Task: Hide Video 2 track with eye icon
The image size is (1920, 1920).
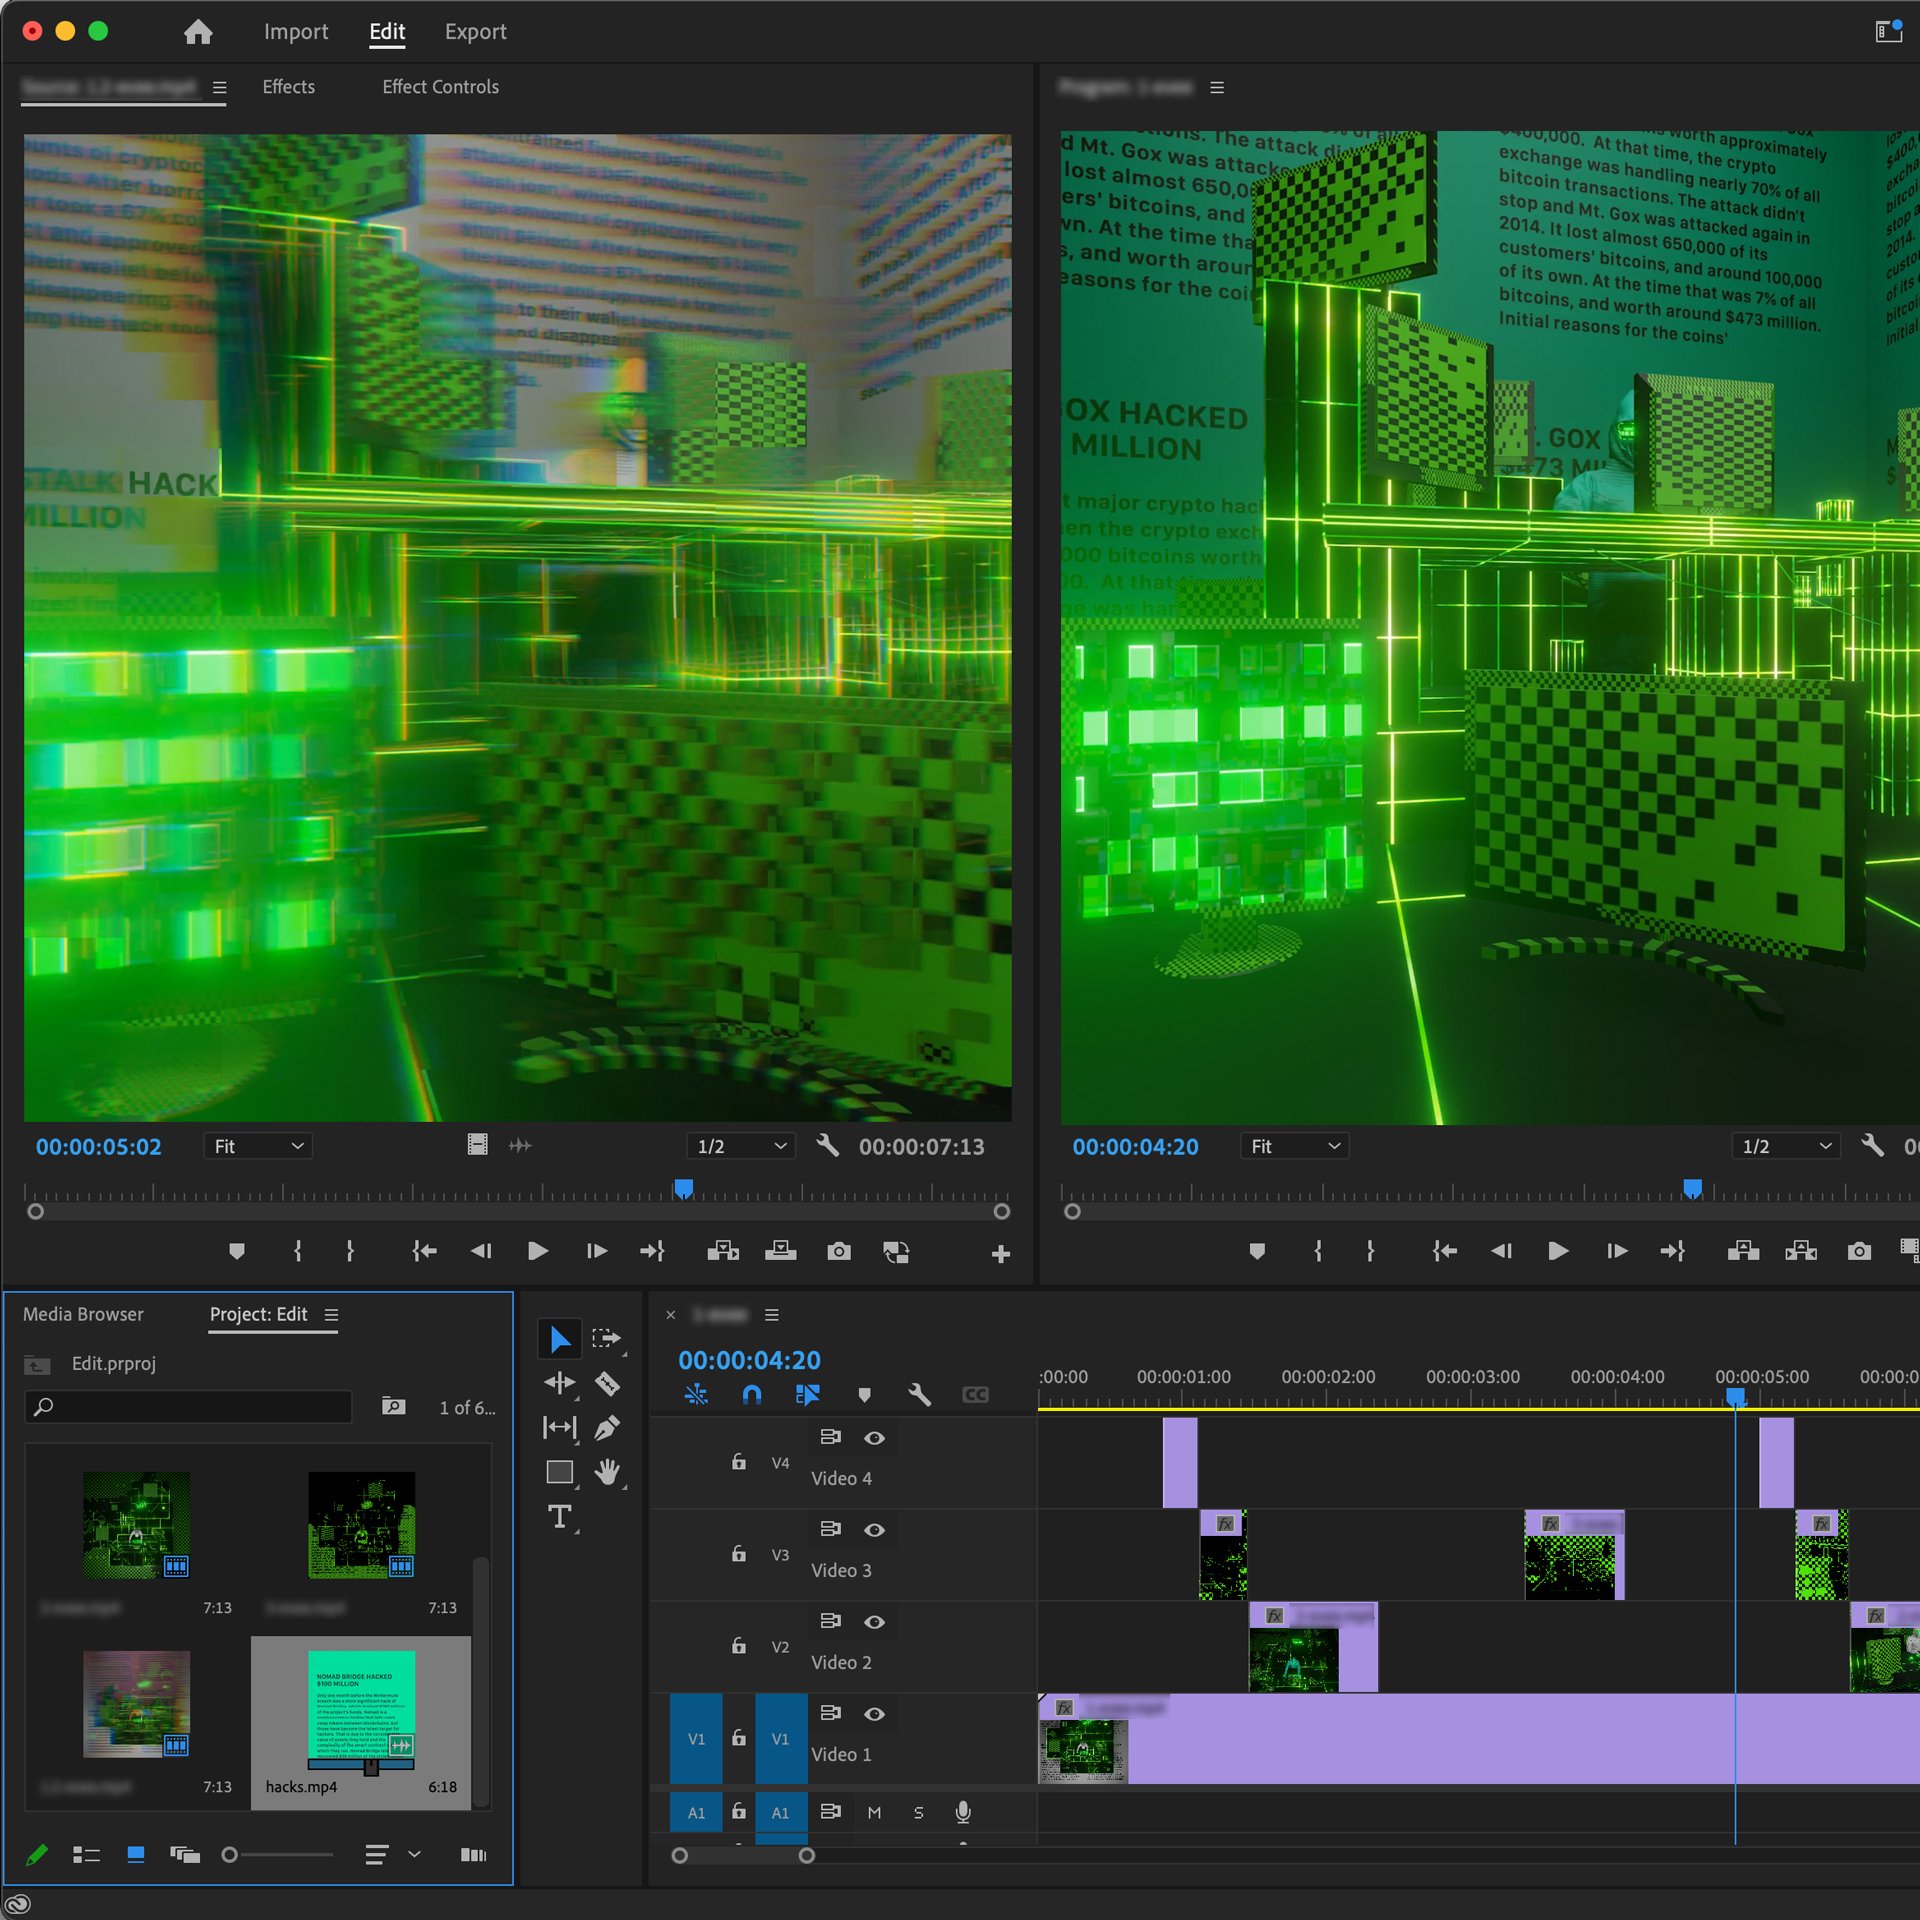Action: 874,1622
